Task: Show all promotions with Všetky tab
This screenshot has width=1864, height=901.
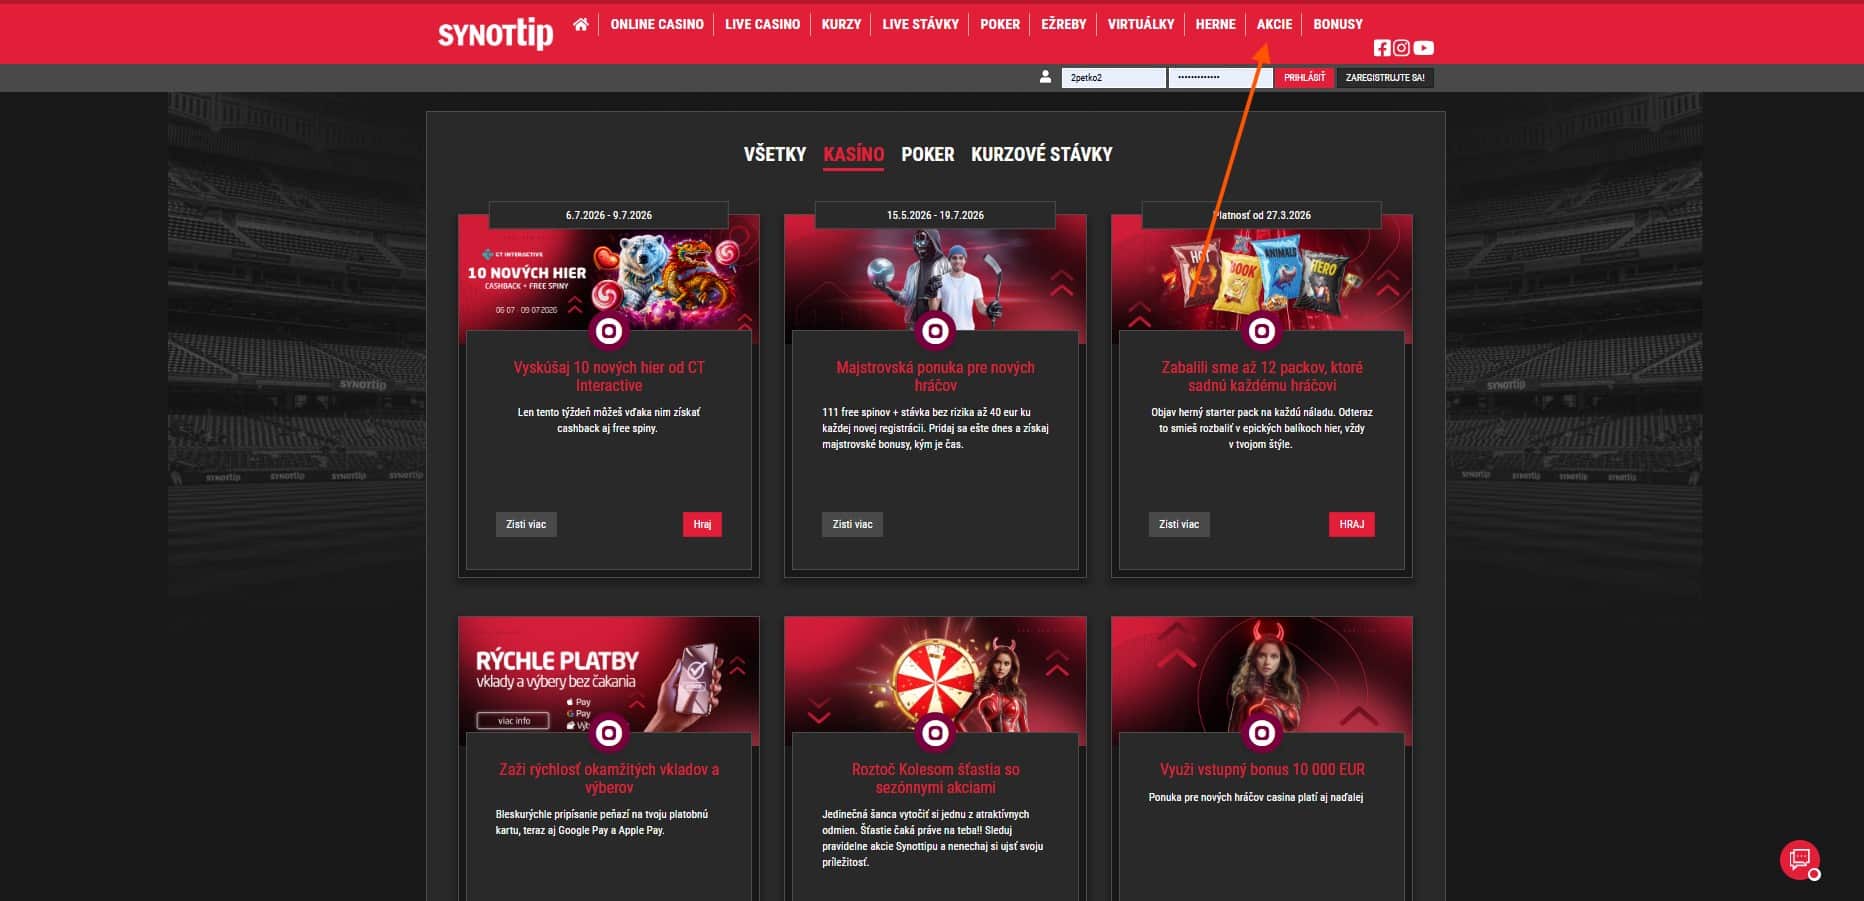Action: click(775, 154)
